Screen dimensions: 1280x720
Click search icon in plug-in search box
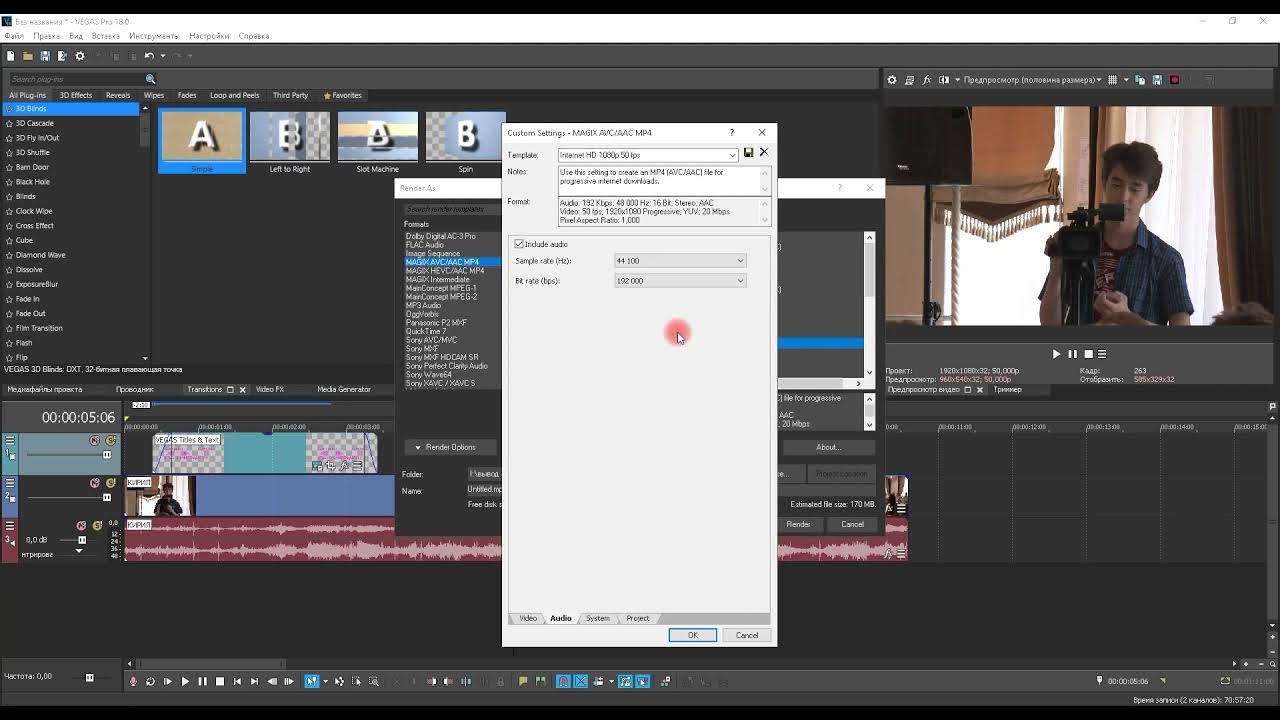pos(150,79)
